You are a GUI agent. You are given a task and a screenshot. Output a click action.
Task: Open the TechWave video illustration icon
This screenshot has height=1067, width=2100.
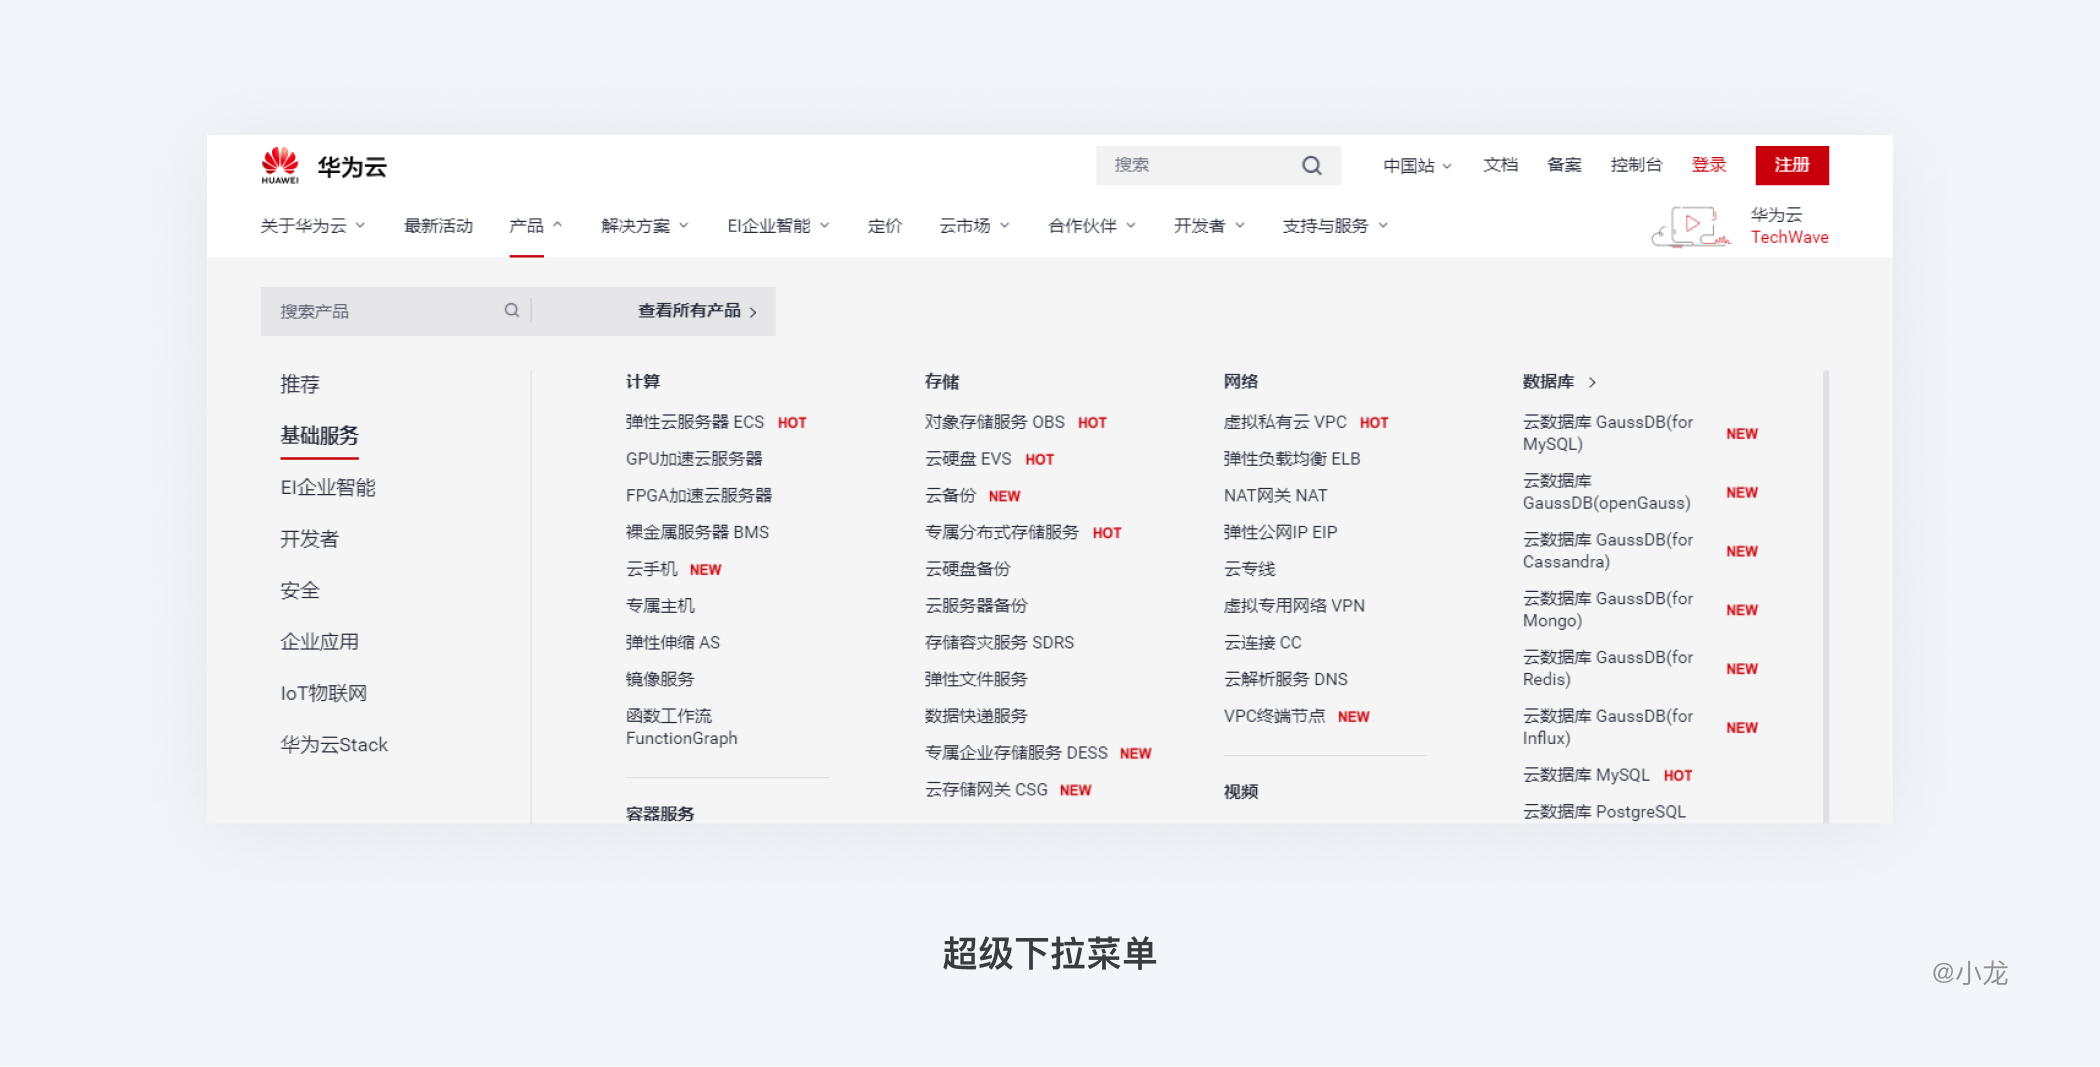[1690, 226]
